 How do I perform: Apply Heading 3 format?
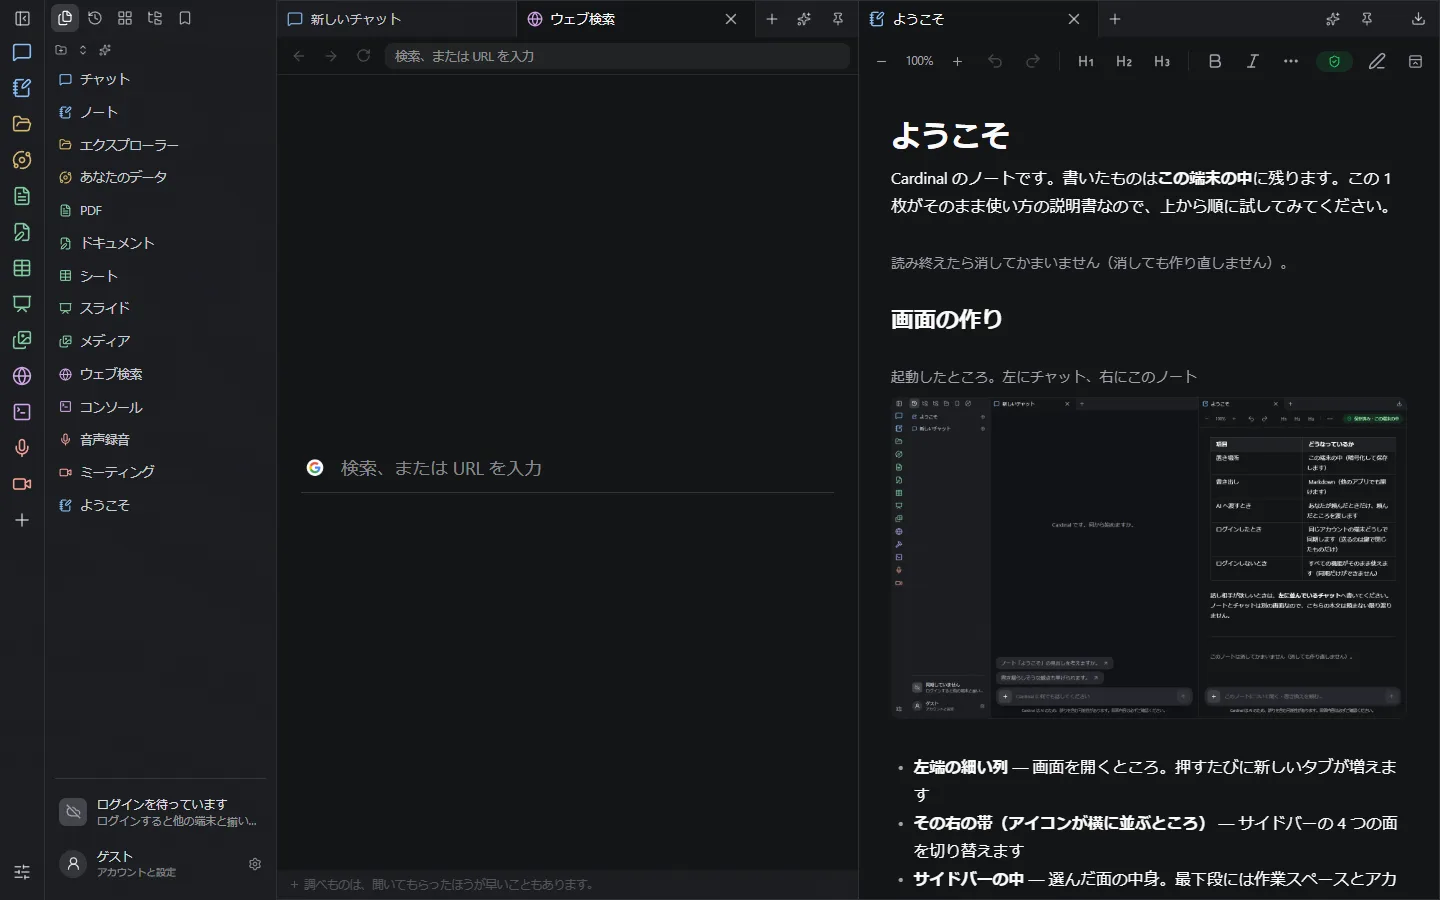(x=1162, y=61)
